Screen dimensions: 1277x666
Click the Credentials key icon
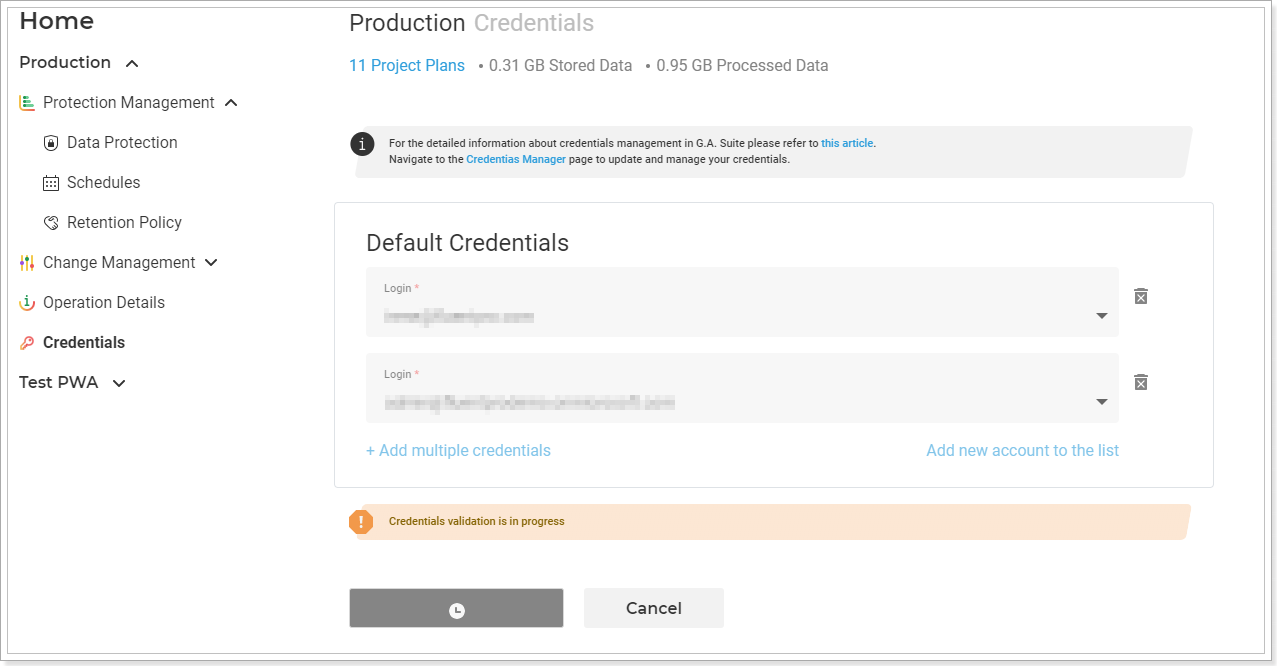click(27, 343)
